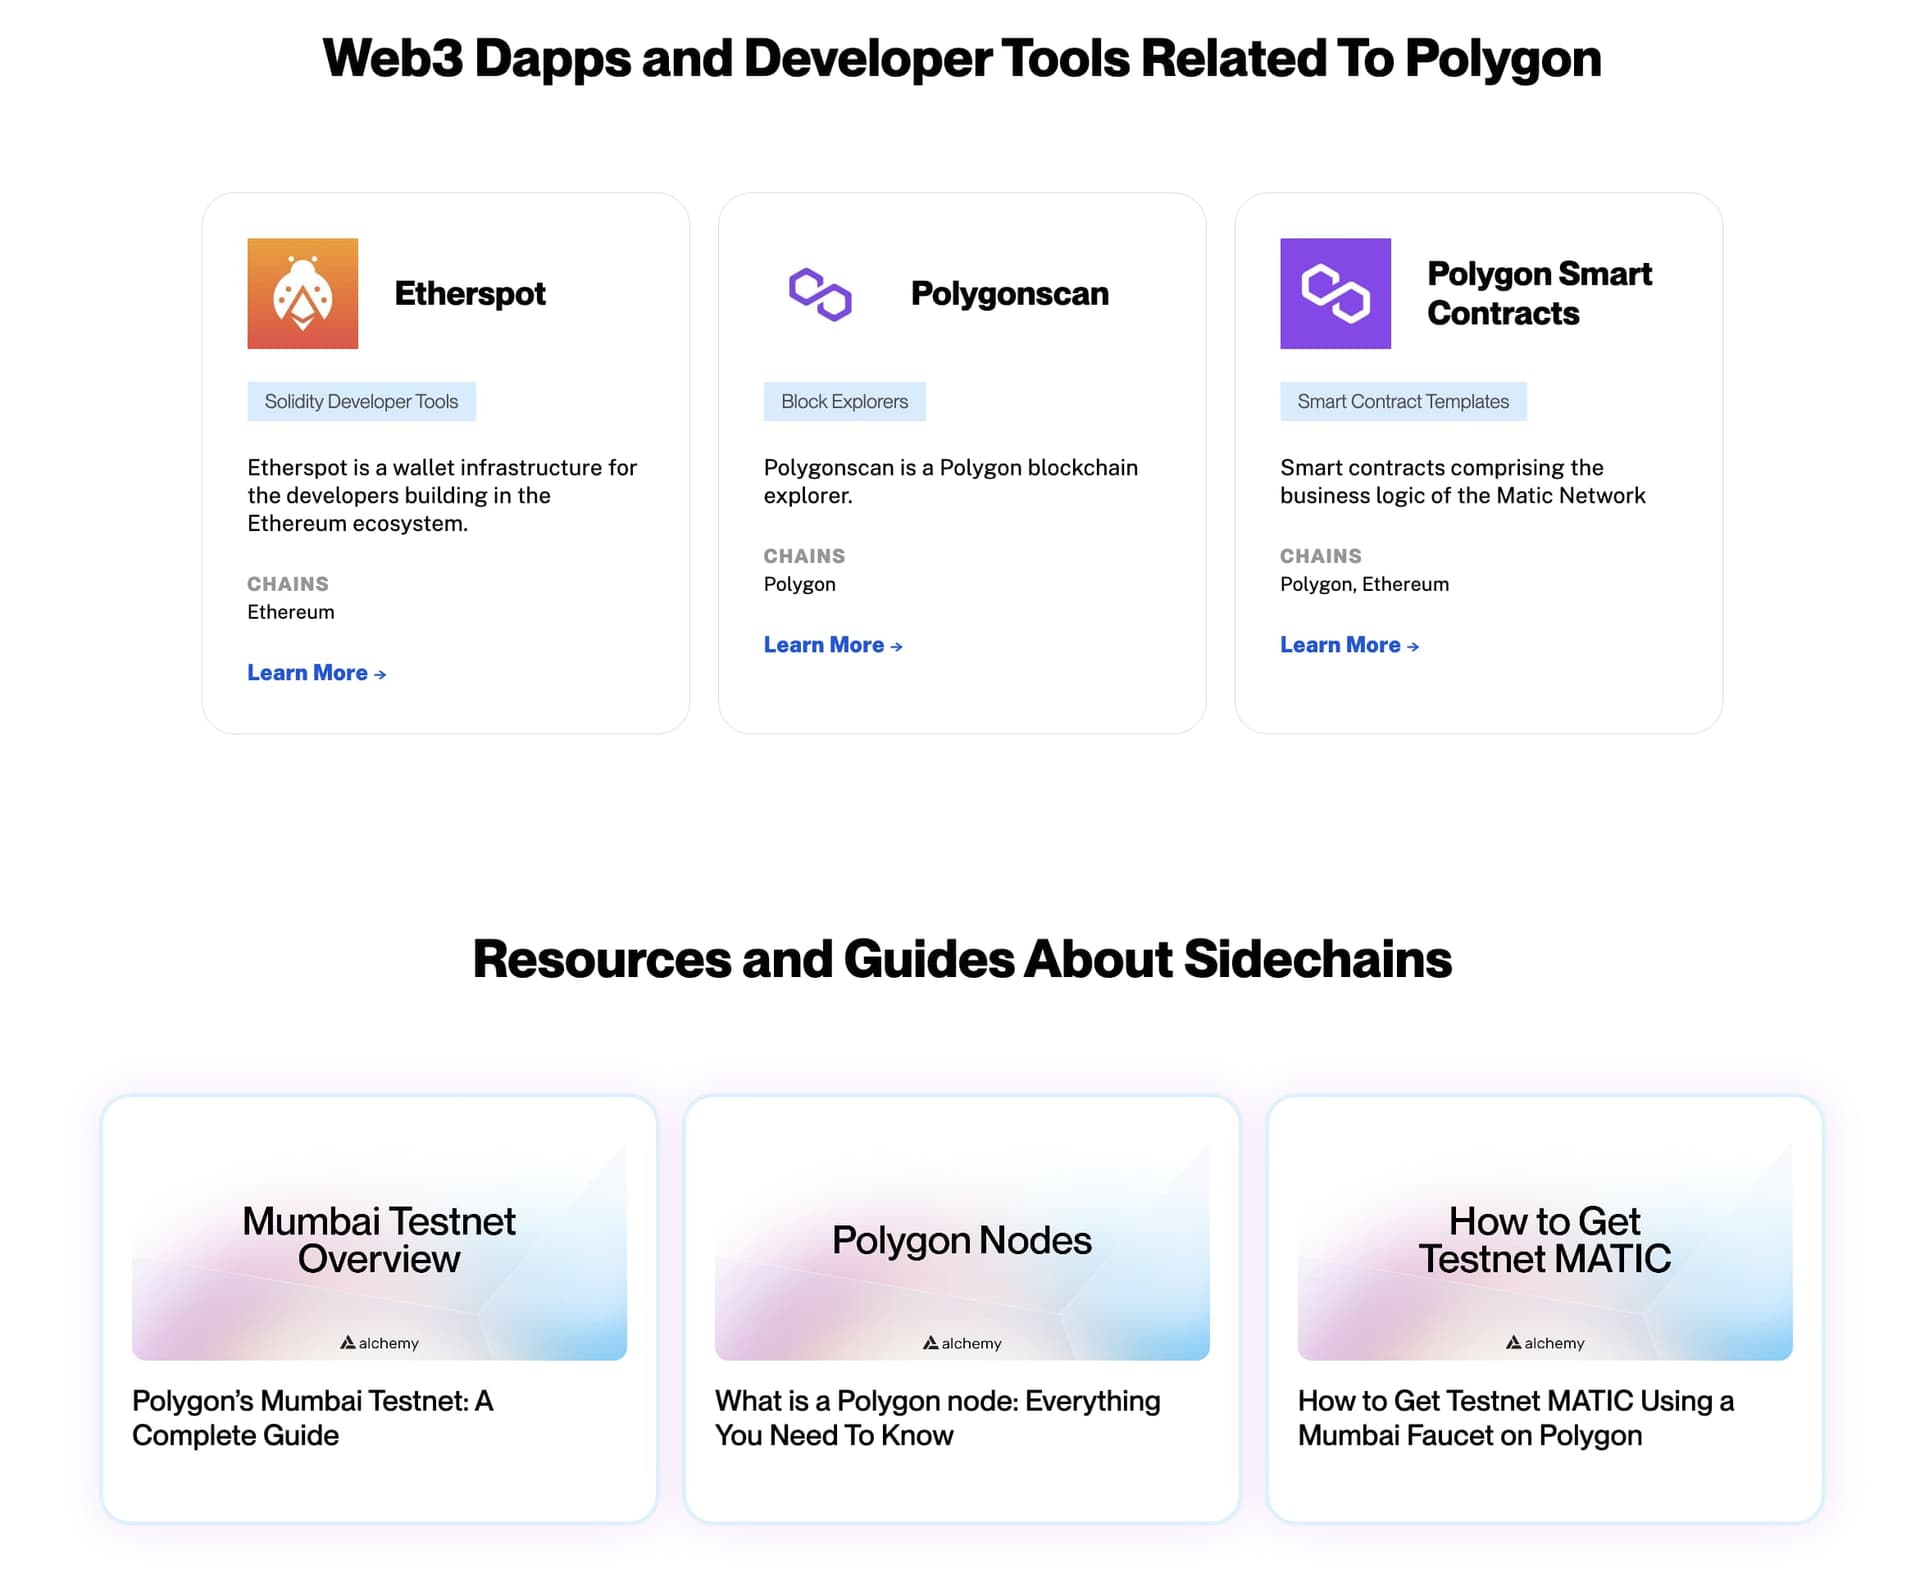Click the arrow beside Etherspot Learn More
Screen dimensions: 1920x1572
click(381, 675)
